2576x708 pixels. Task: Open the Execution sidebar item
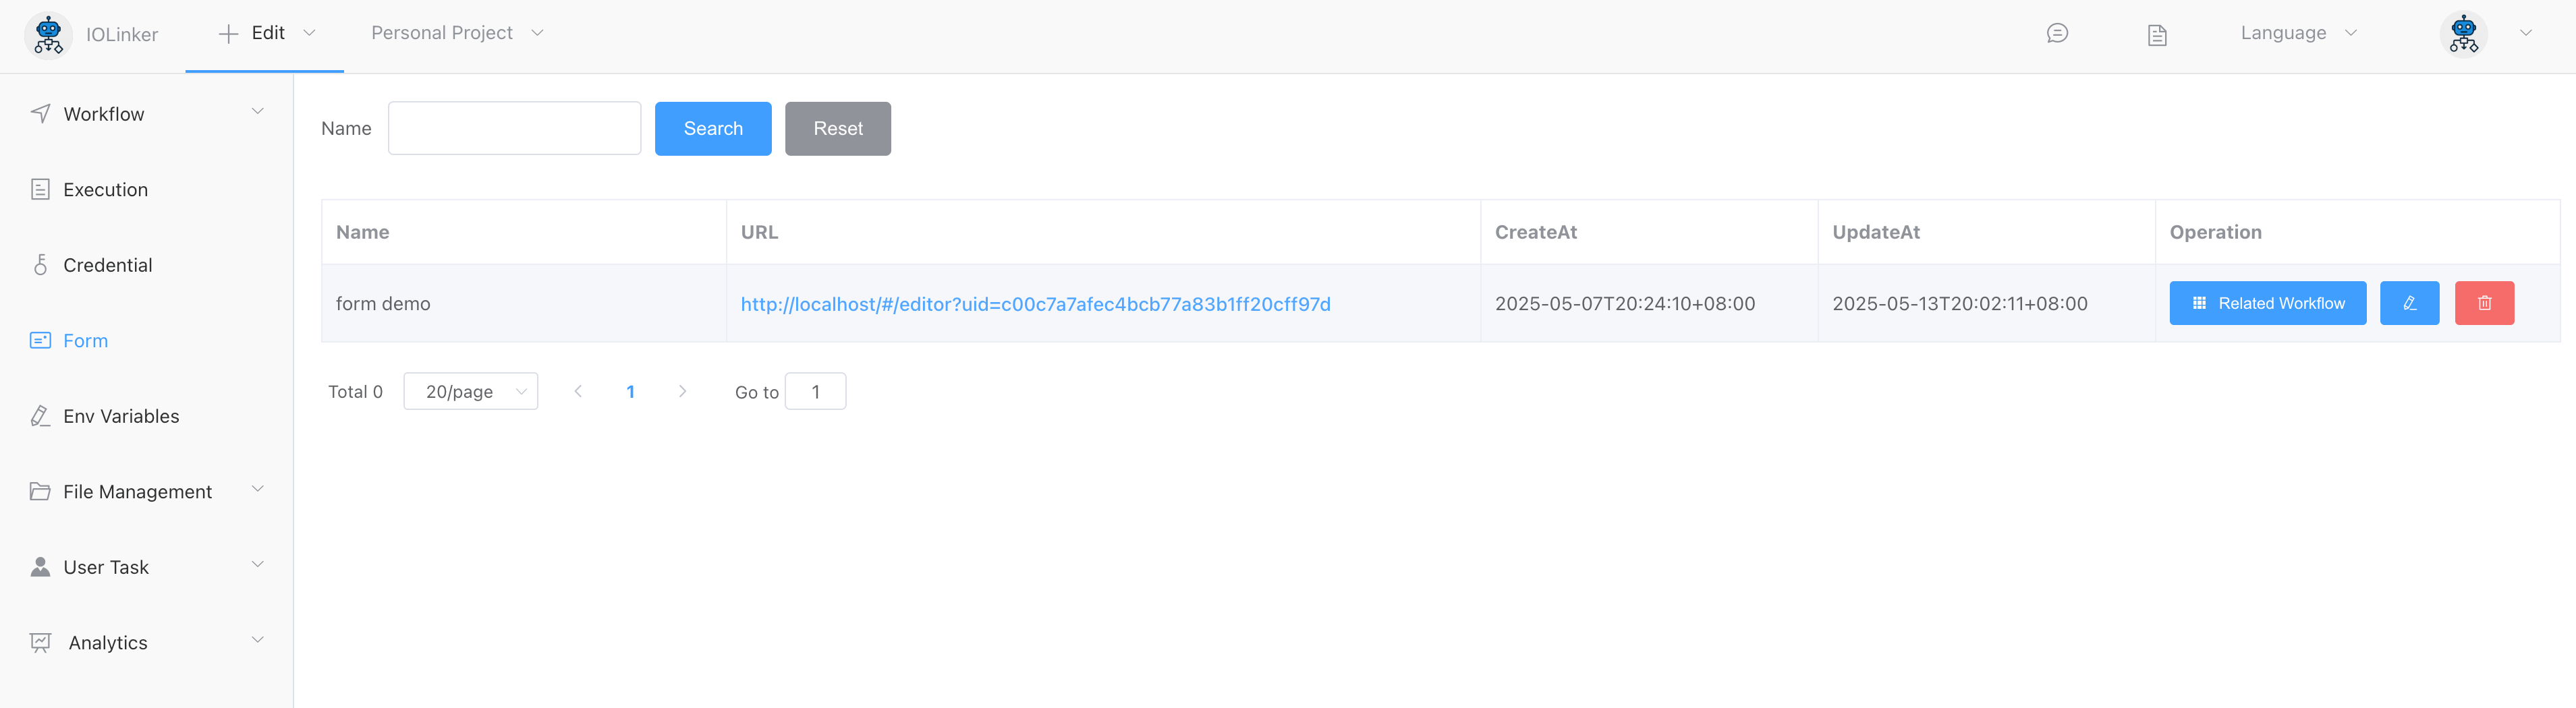tap(105, 189)
